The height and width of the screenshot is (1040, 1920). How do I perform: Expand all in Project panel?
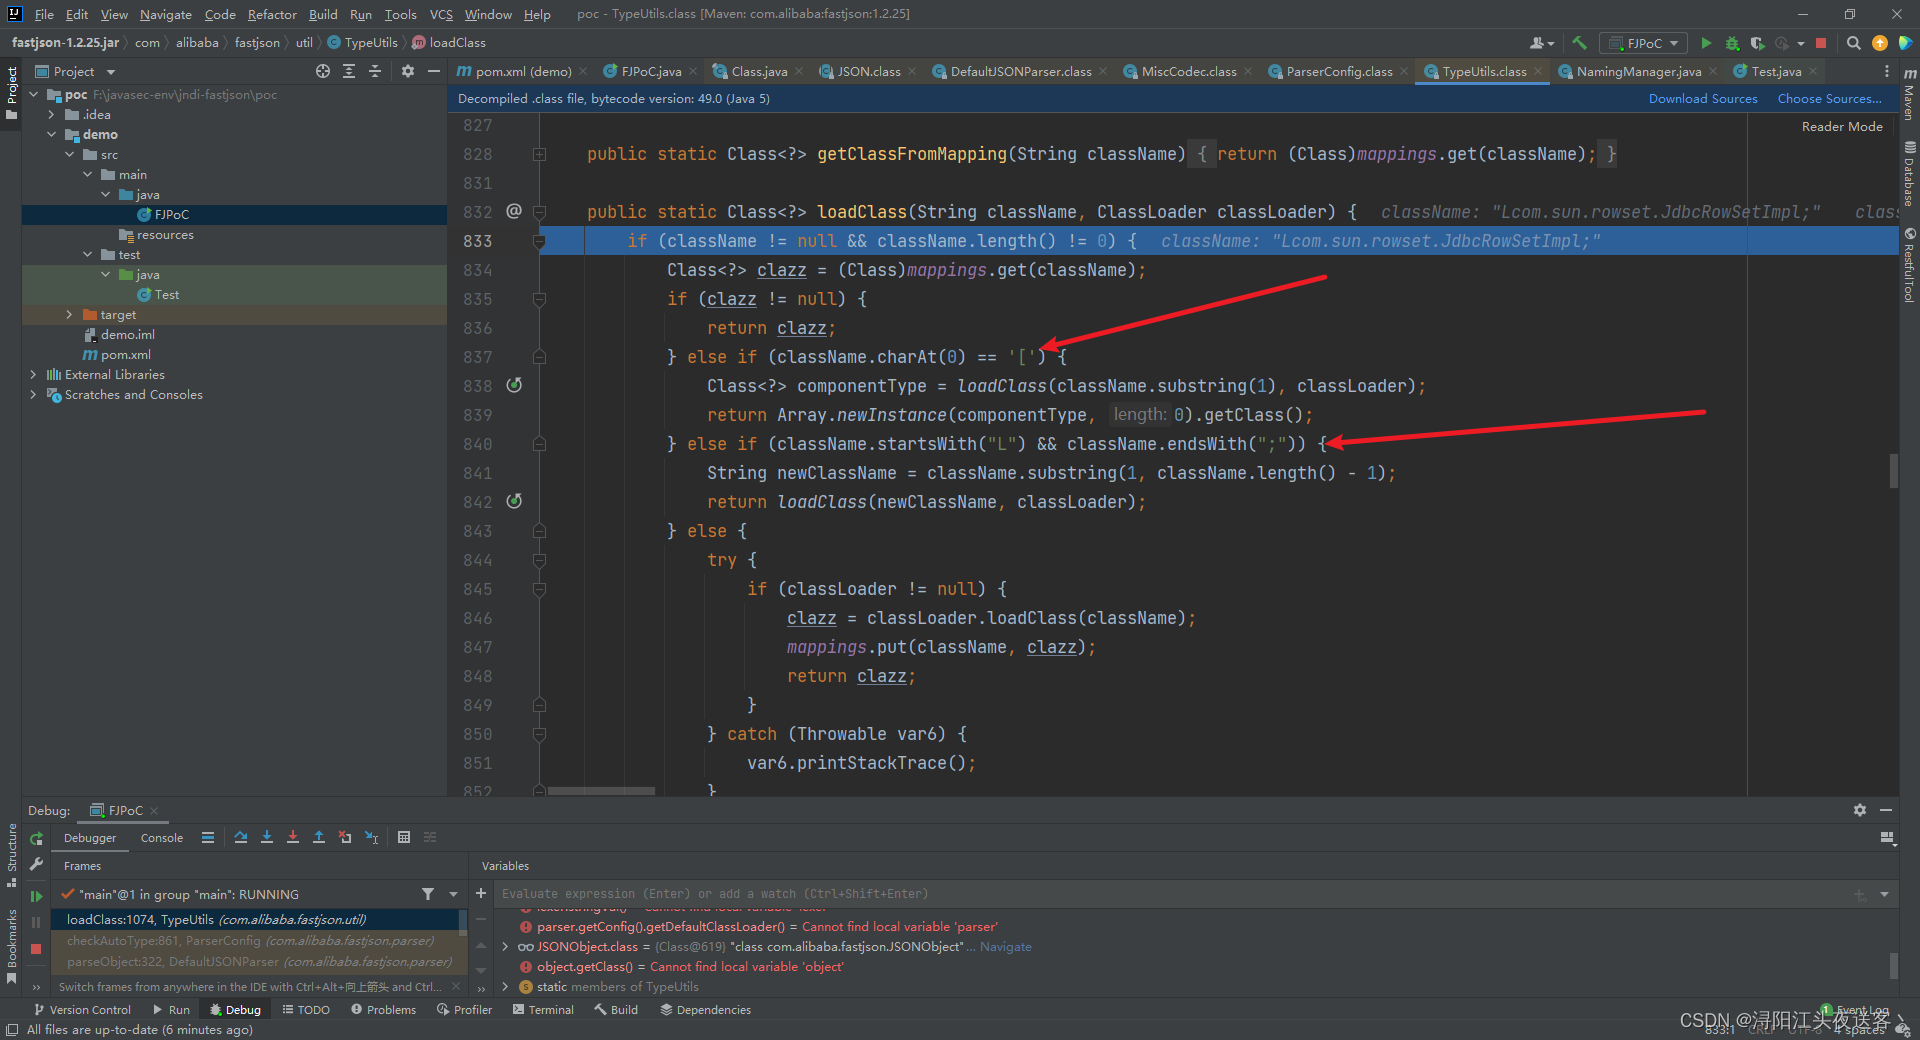(349, 71)
